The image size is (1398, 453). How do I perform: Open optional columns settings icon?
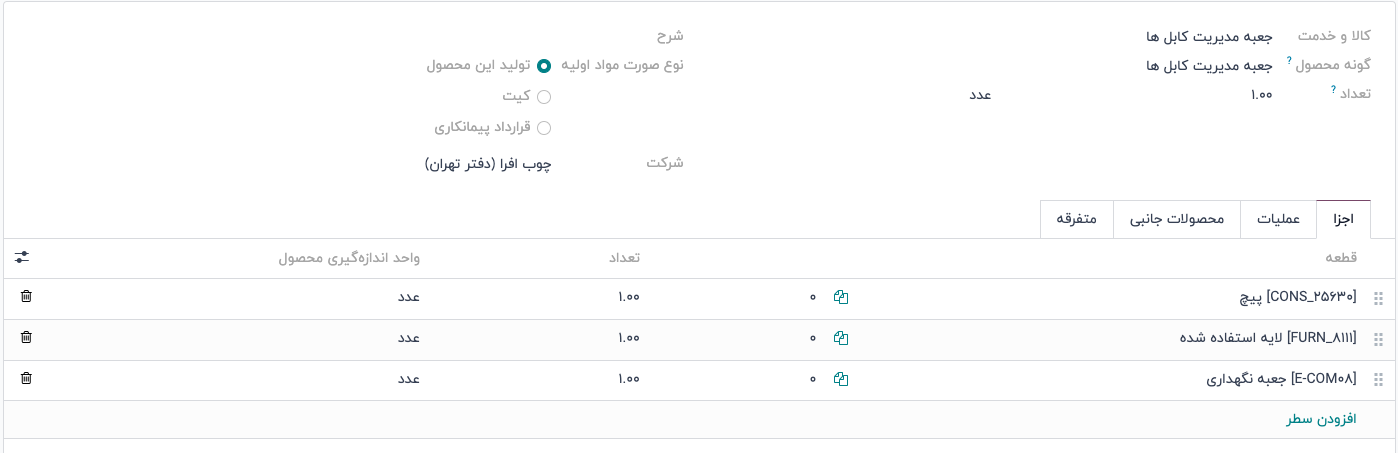[x=22, y=258]
